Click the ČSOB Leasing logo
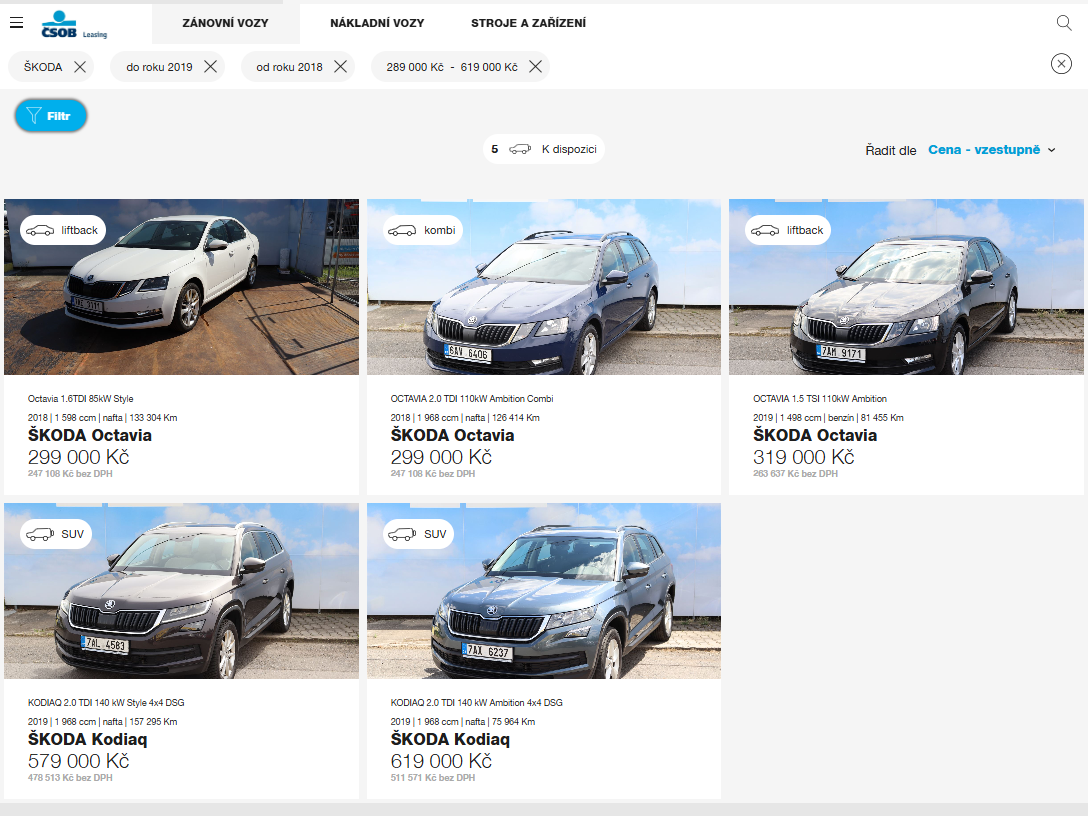 (x=74, y=24)
